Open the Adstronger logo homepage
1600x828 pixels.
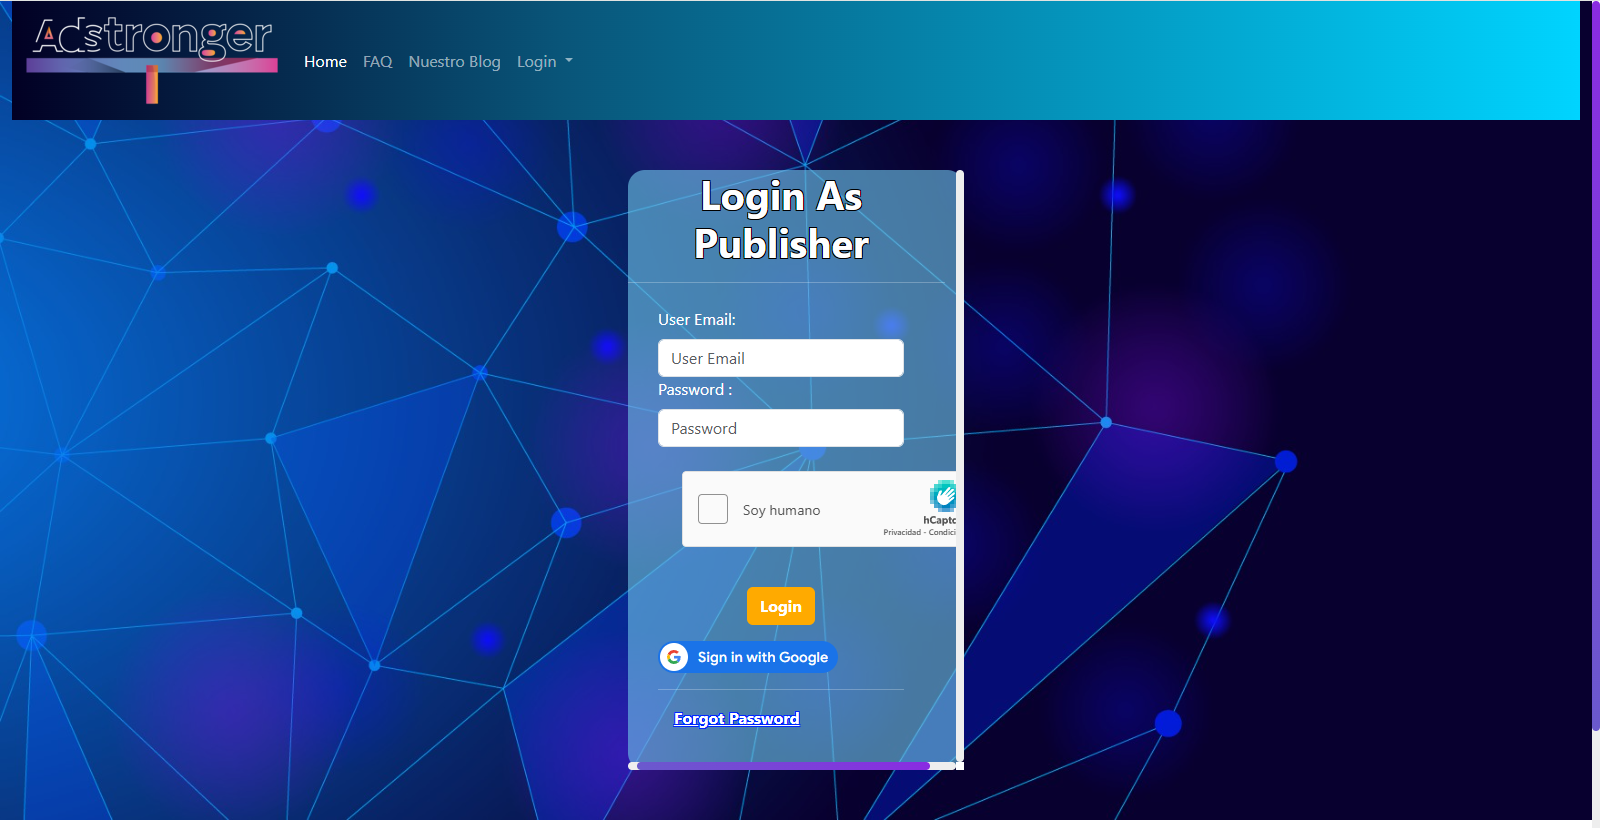(152, 60)
